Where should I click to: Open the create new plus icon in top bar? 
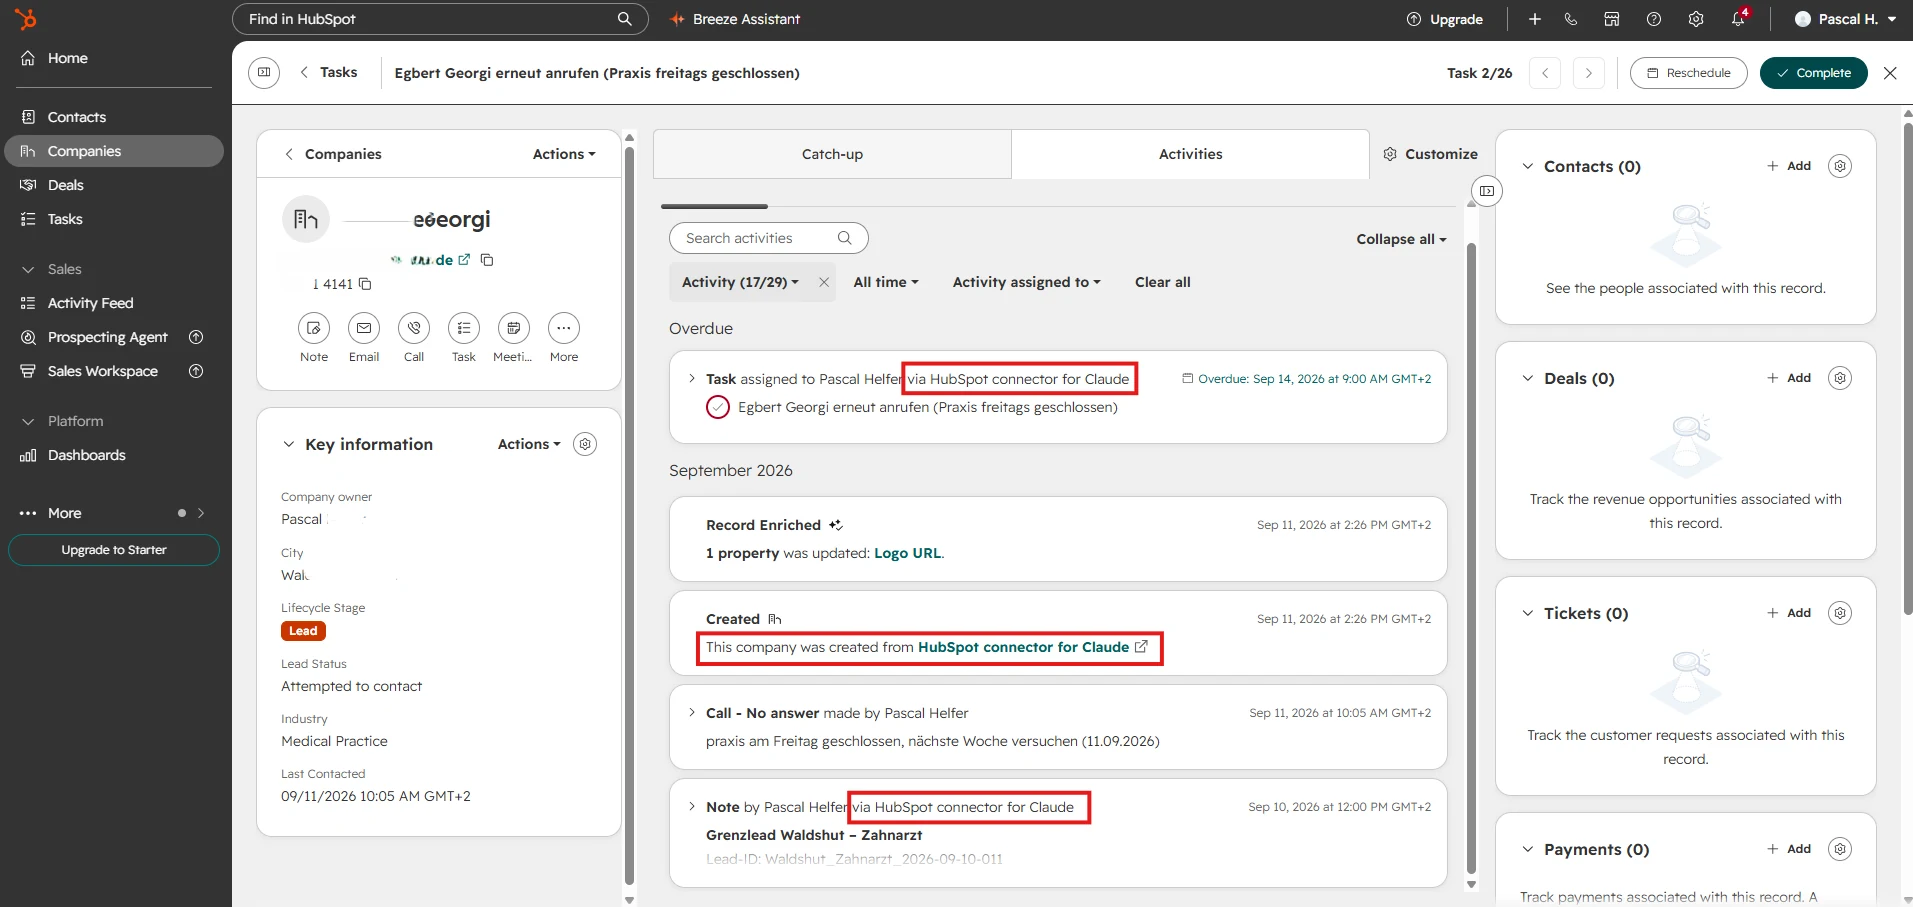pos(1535,19)
